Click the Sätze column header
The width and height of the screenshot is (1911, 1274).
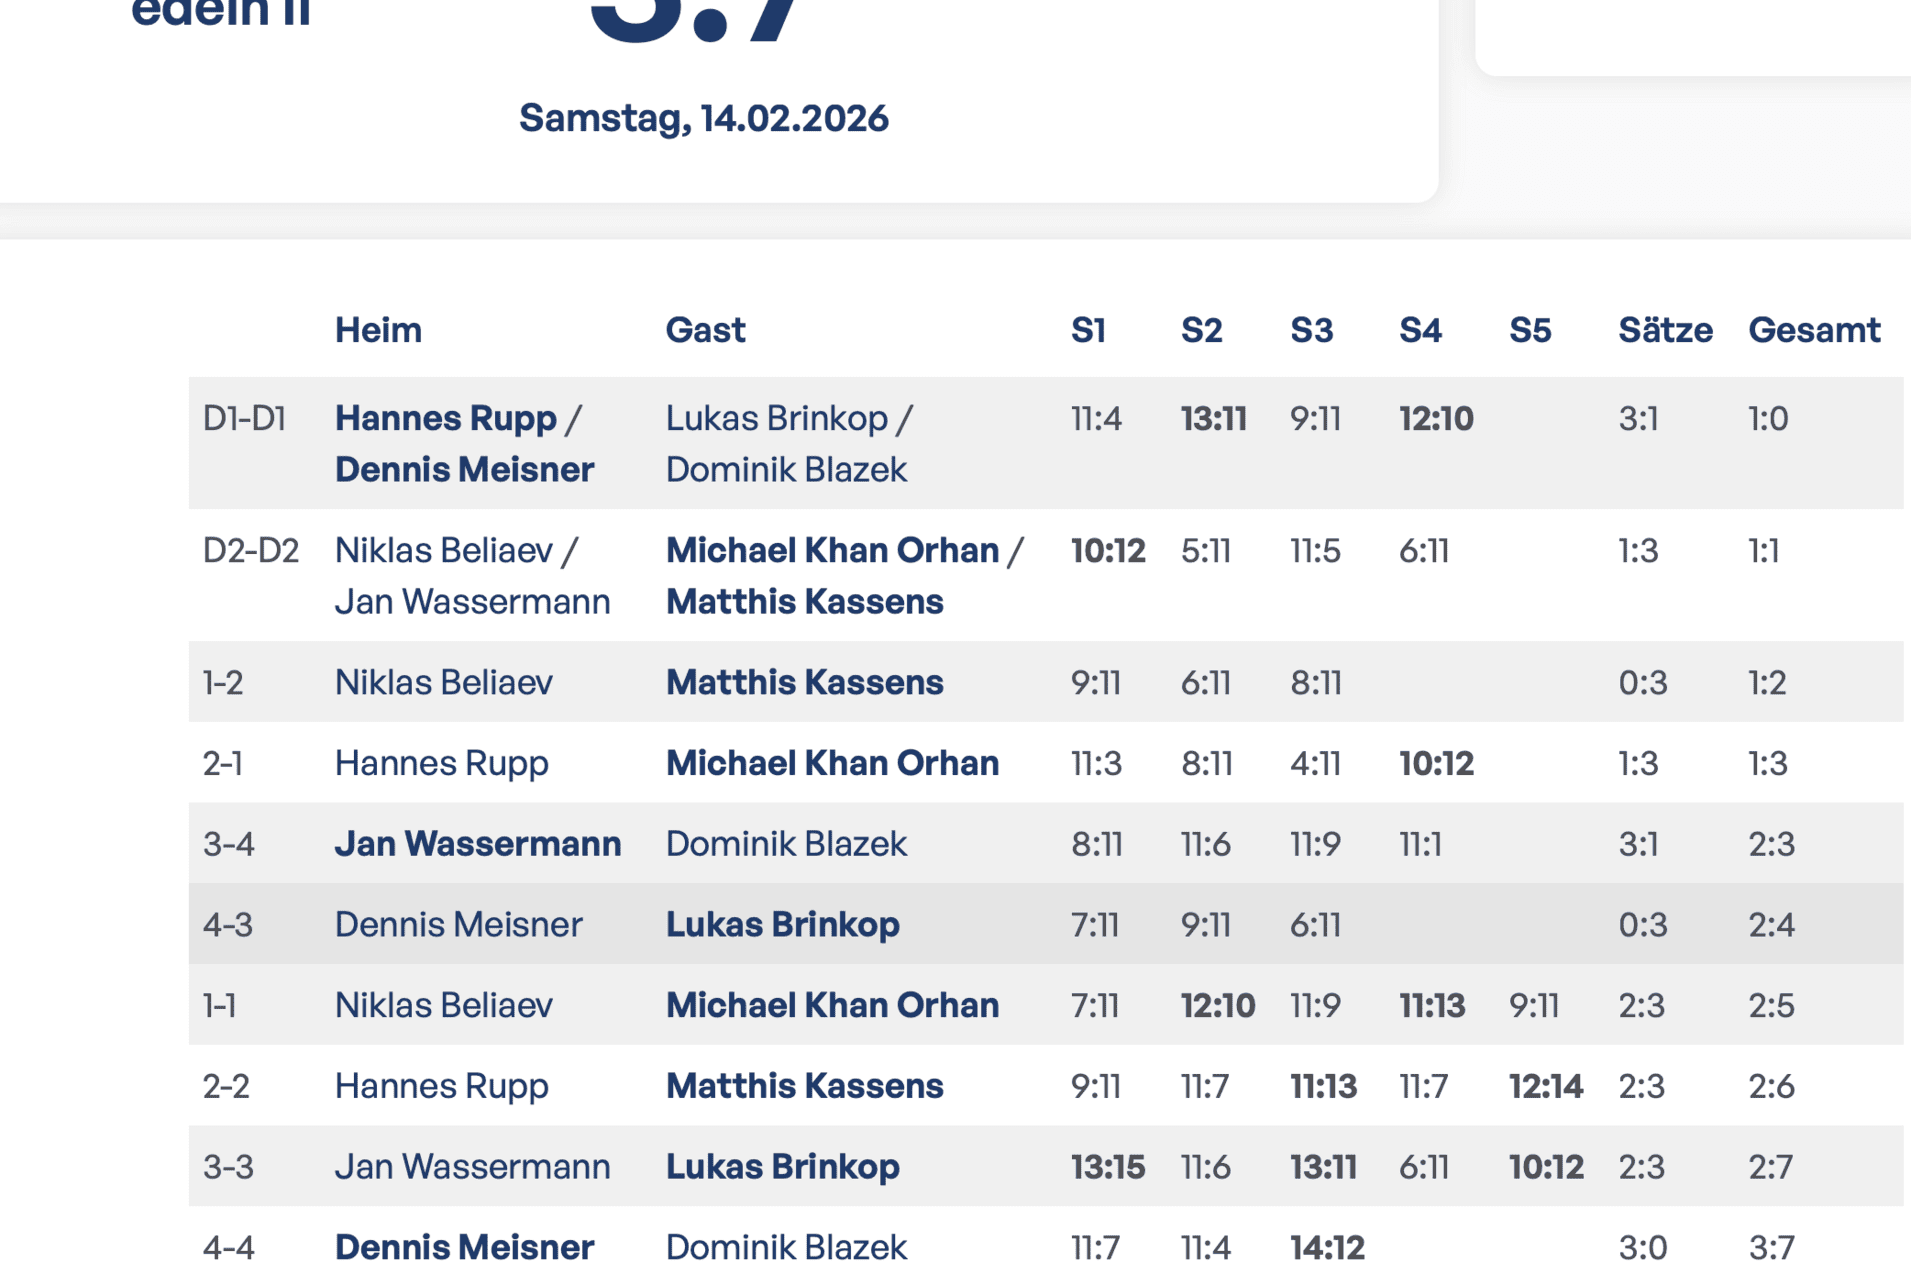pyautogui.click(x=1664, y=330)
